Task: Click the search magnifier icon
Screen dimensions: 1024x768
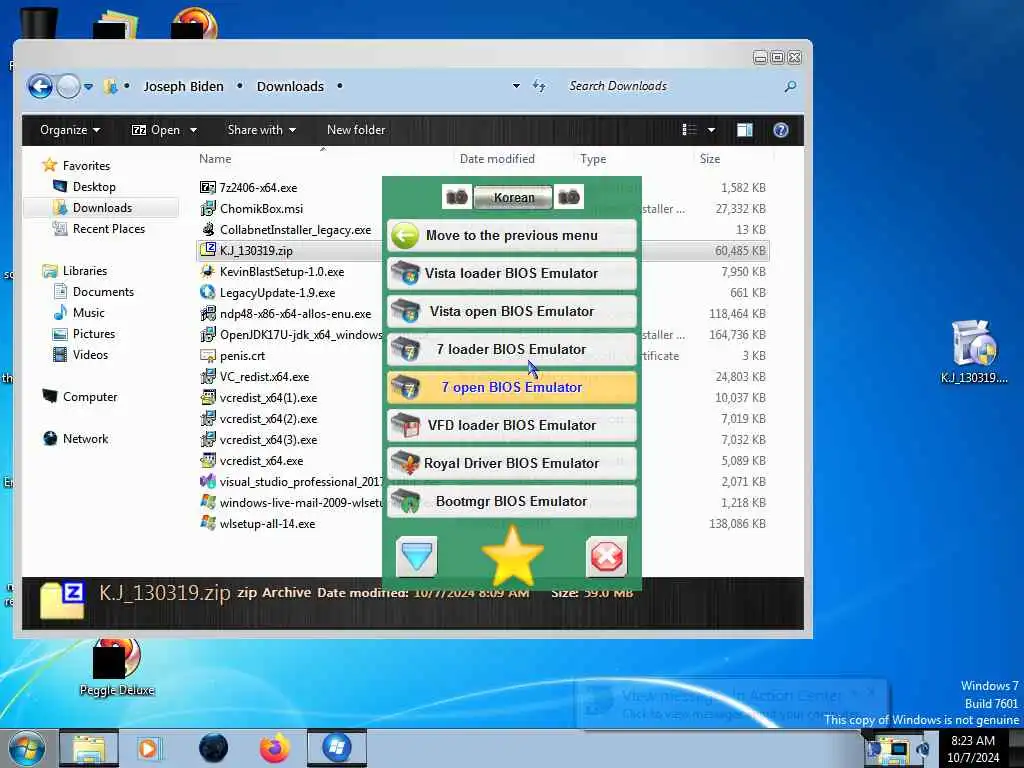Action: coord(790,86)
